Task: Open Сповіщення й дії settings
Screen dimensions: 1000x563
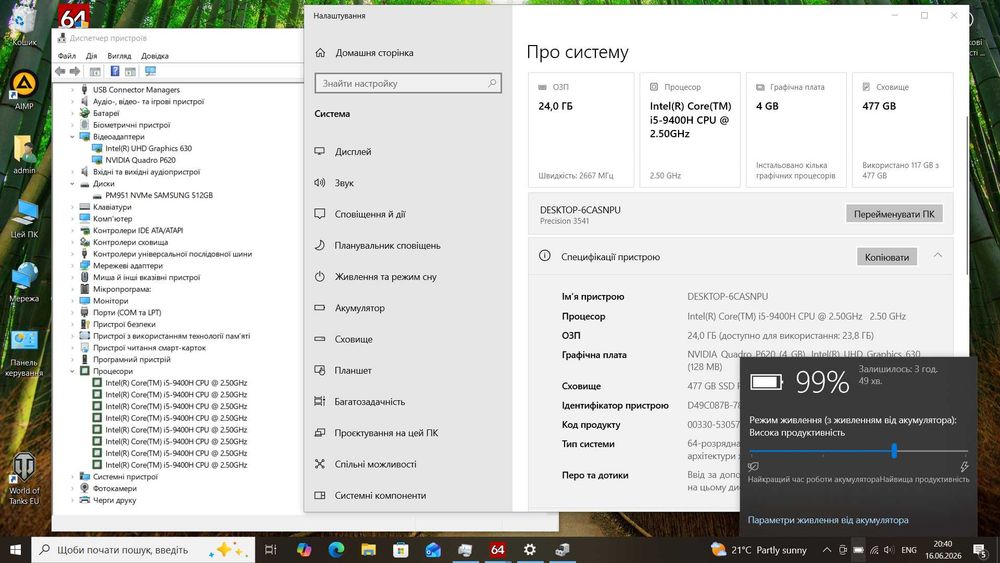Action: pyautogui.click(x=370, y=214)
